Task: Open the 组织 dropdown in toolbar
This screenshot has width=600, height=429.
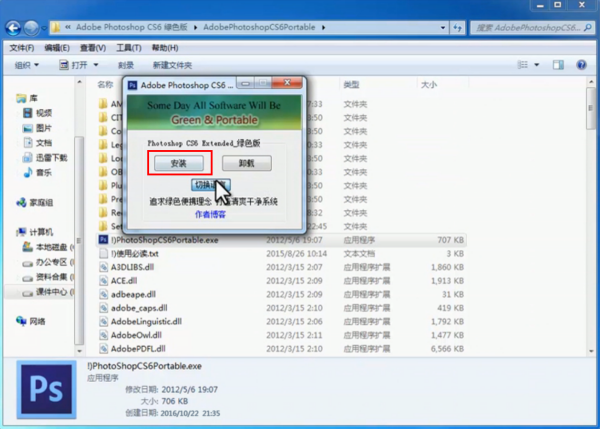Action: point(27,65)
